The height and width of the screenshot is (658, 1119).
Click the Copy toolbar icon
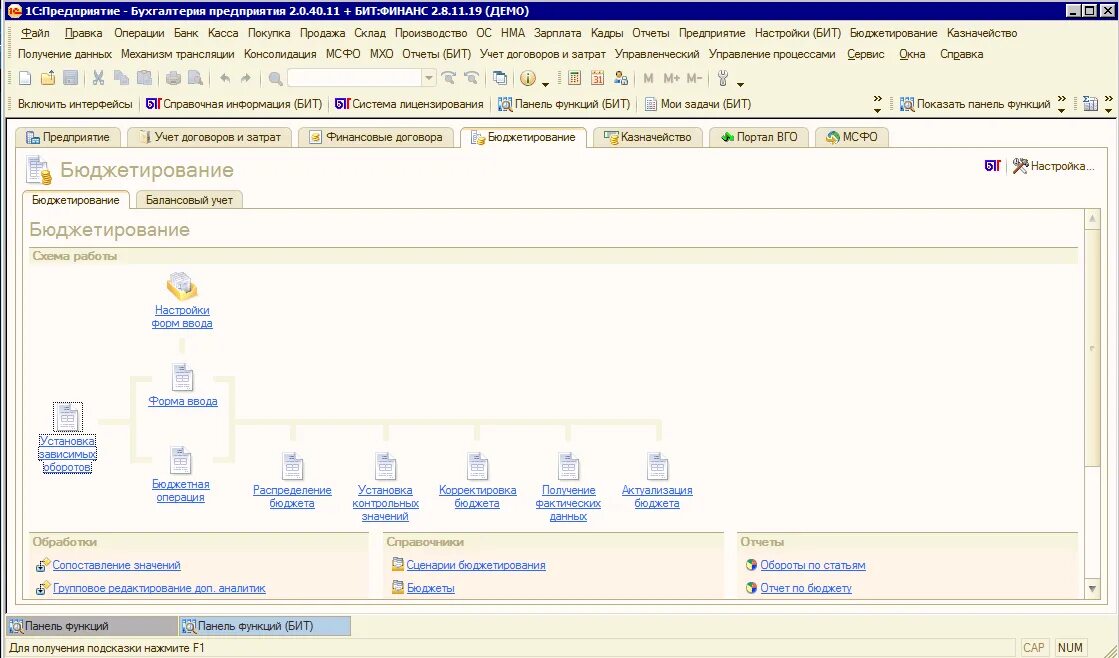point(121,79)
